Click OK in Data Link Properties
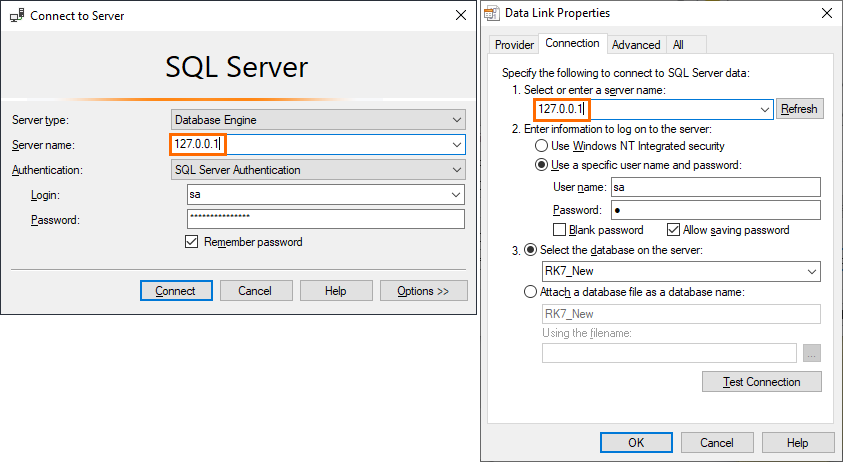 pyautogui.click(x=636, y=443)
